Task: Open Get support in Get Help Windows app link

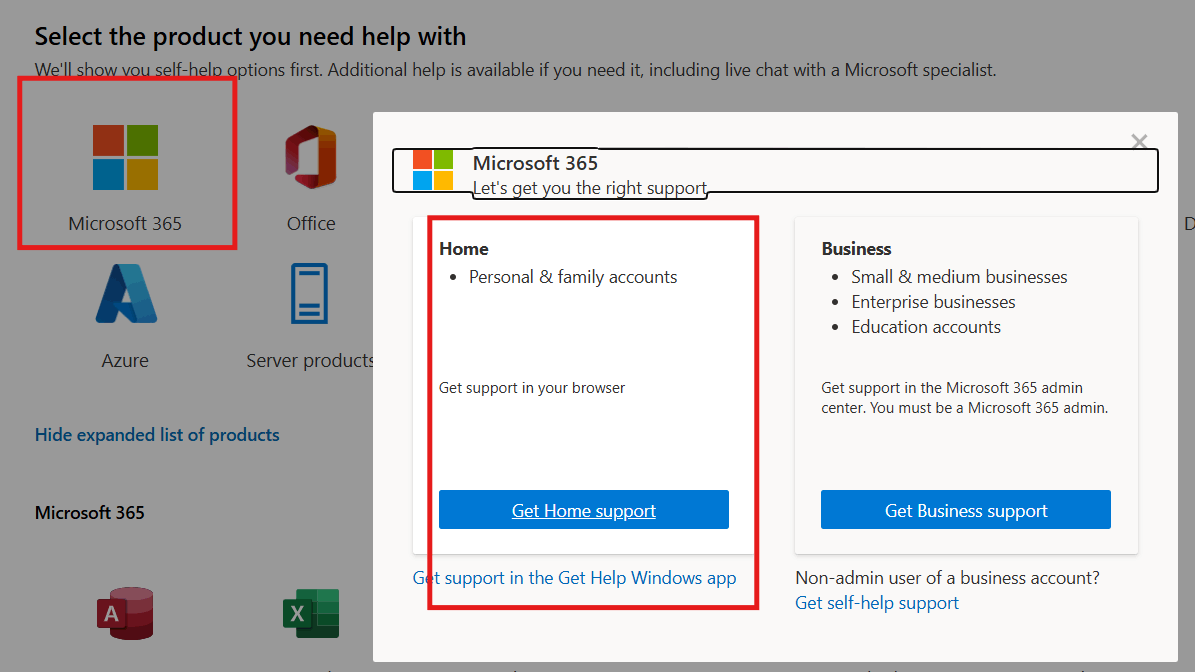Action: 575,578
